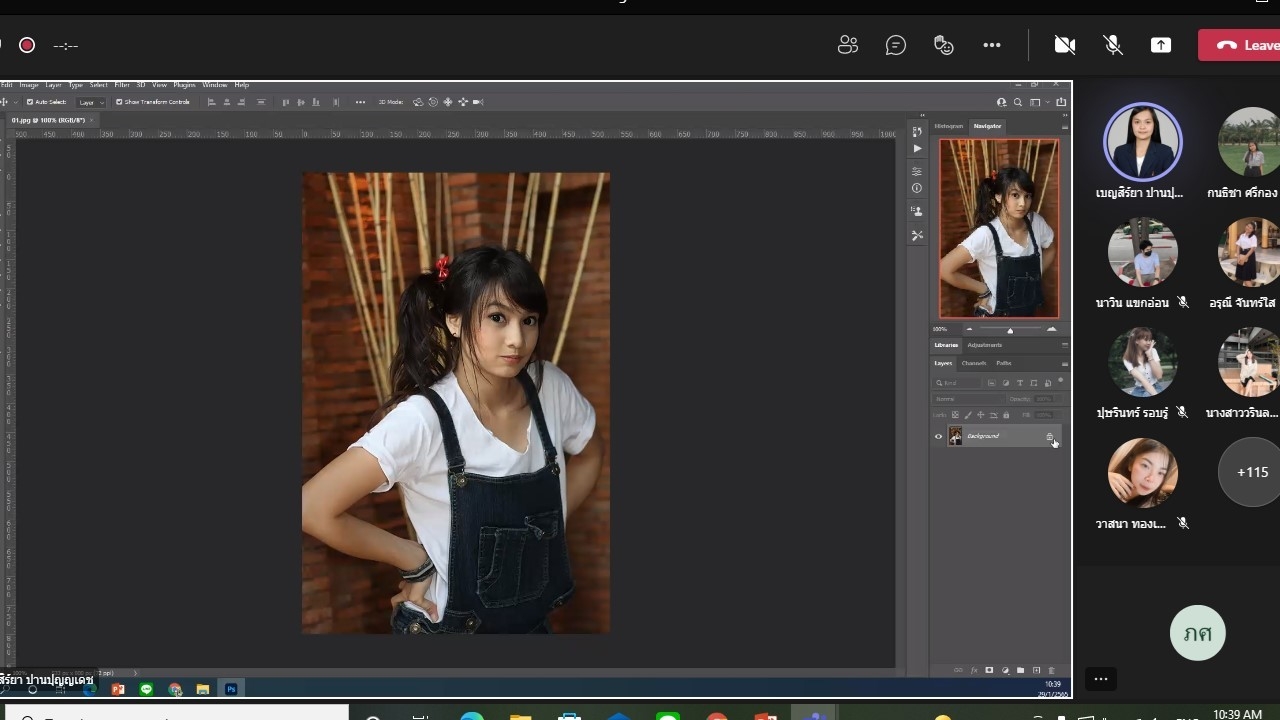Open Photoshop 3D menu
Image resolution: width=1280 pixels, height=720 pixels.
pos(141,85)
